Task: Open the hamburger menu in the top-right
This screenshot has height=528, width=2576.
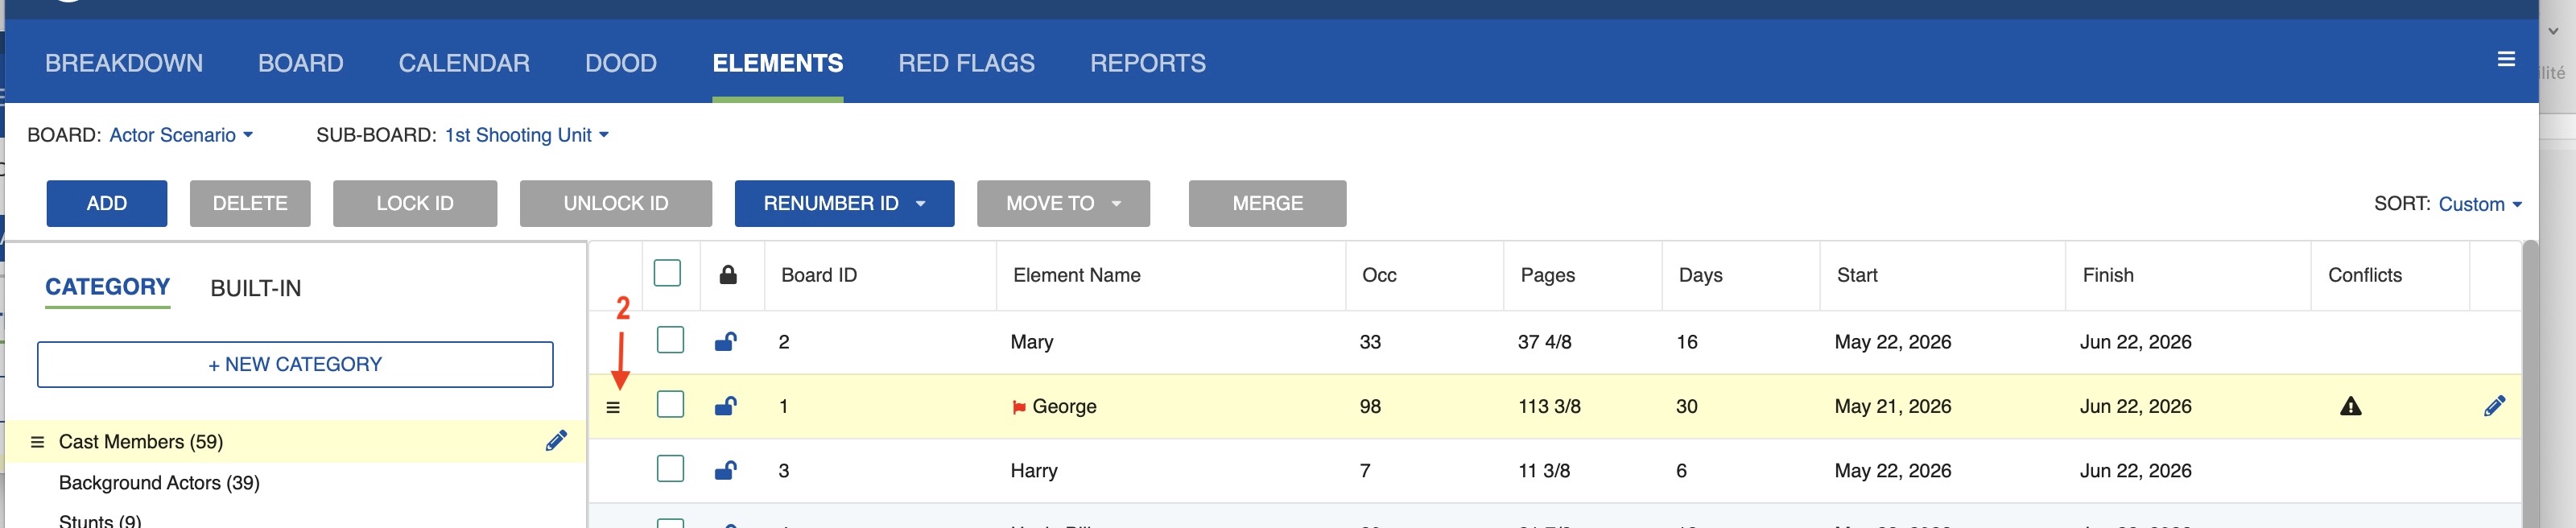Action: (2505, 59)
